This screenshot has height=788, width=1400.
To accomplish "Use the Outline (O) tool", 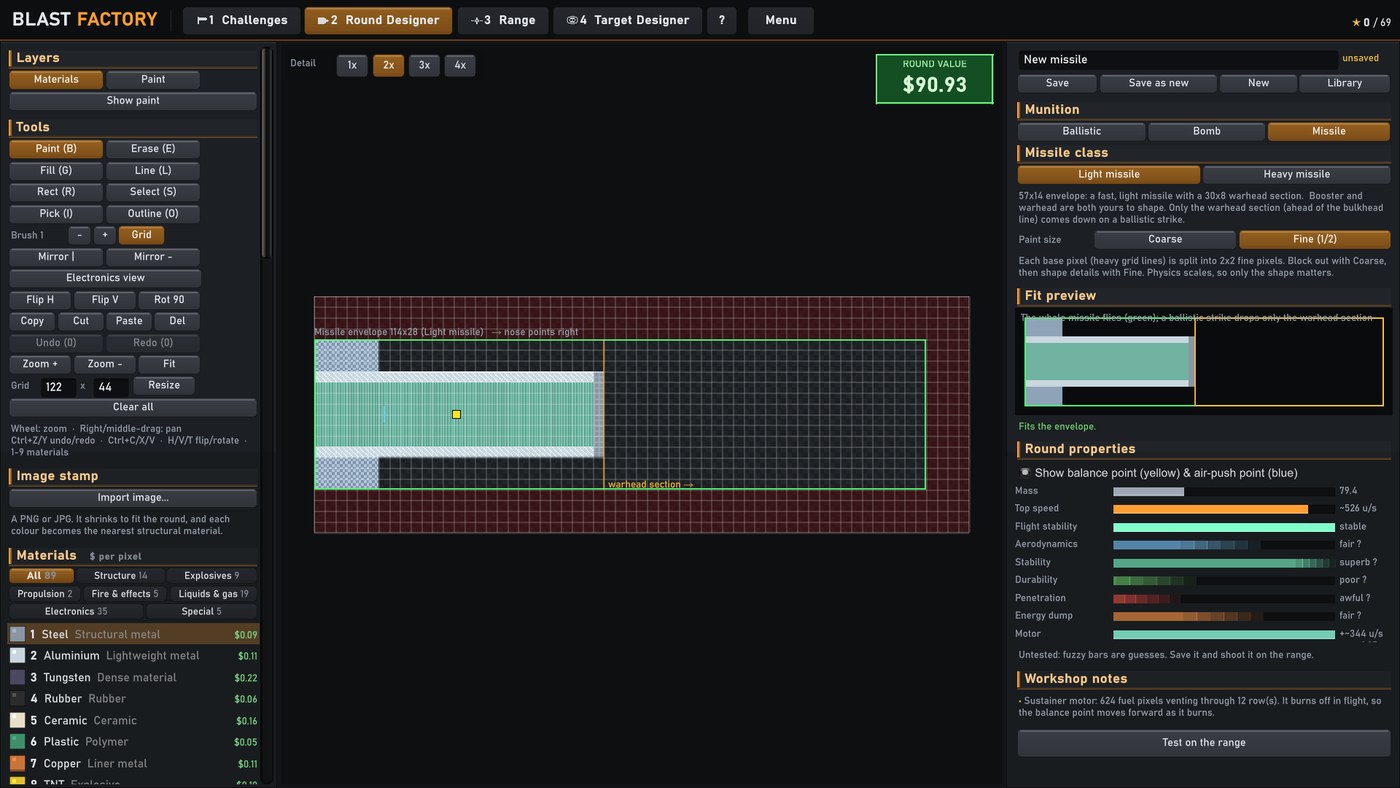I will (x=153, y=214).
